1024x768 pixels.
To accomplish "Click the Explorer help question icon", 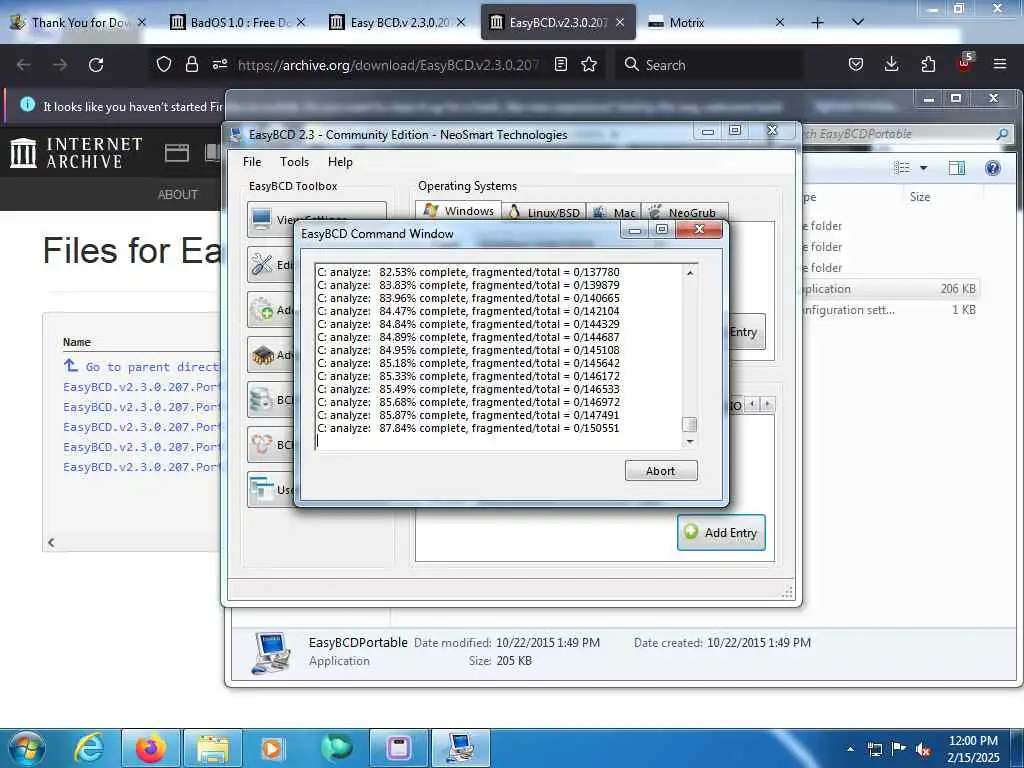I will (993, 168).
